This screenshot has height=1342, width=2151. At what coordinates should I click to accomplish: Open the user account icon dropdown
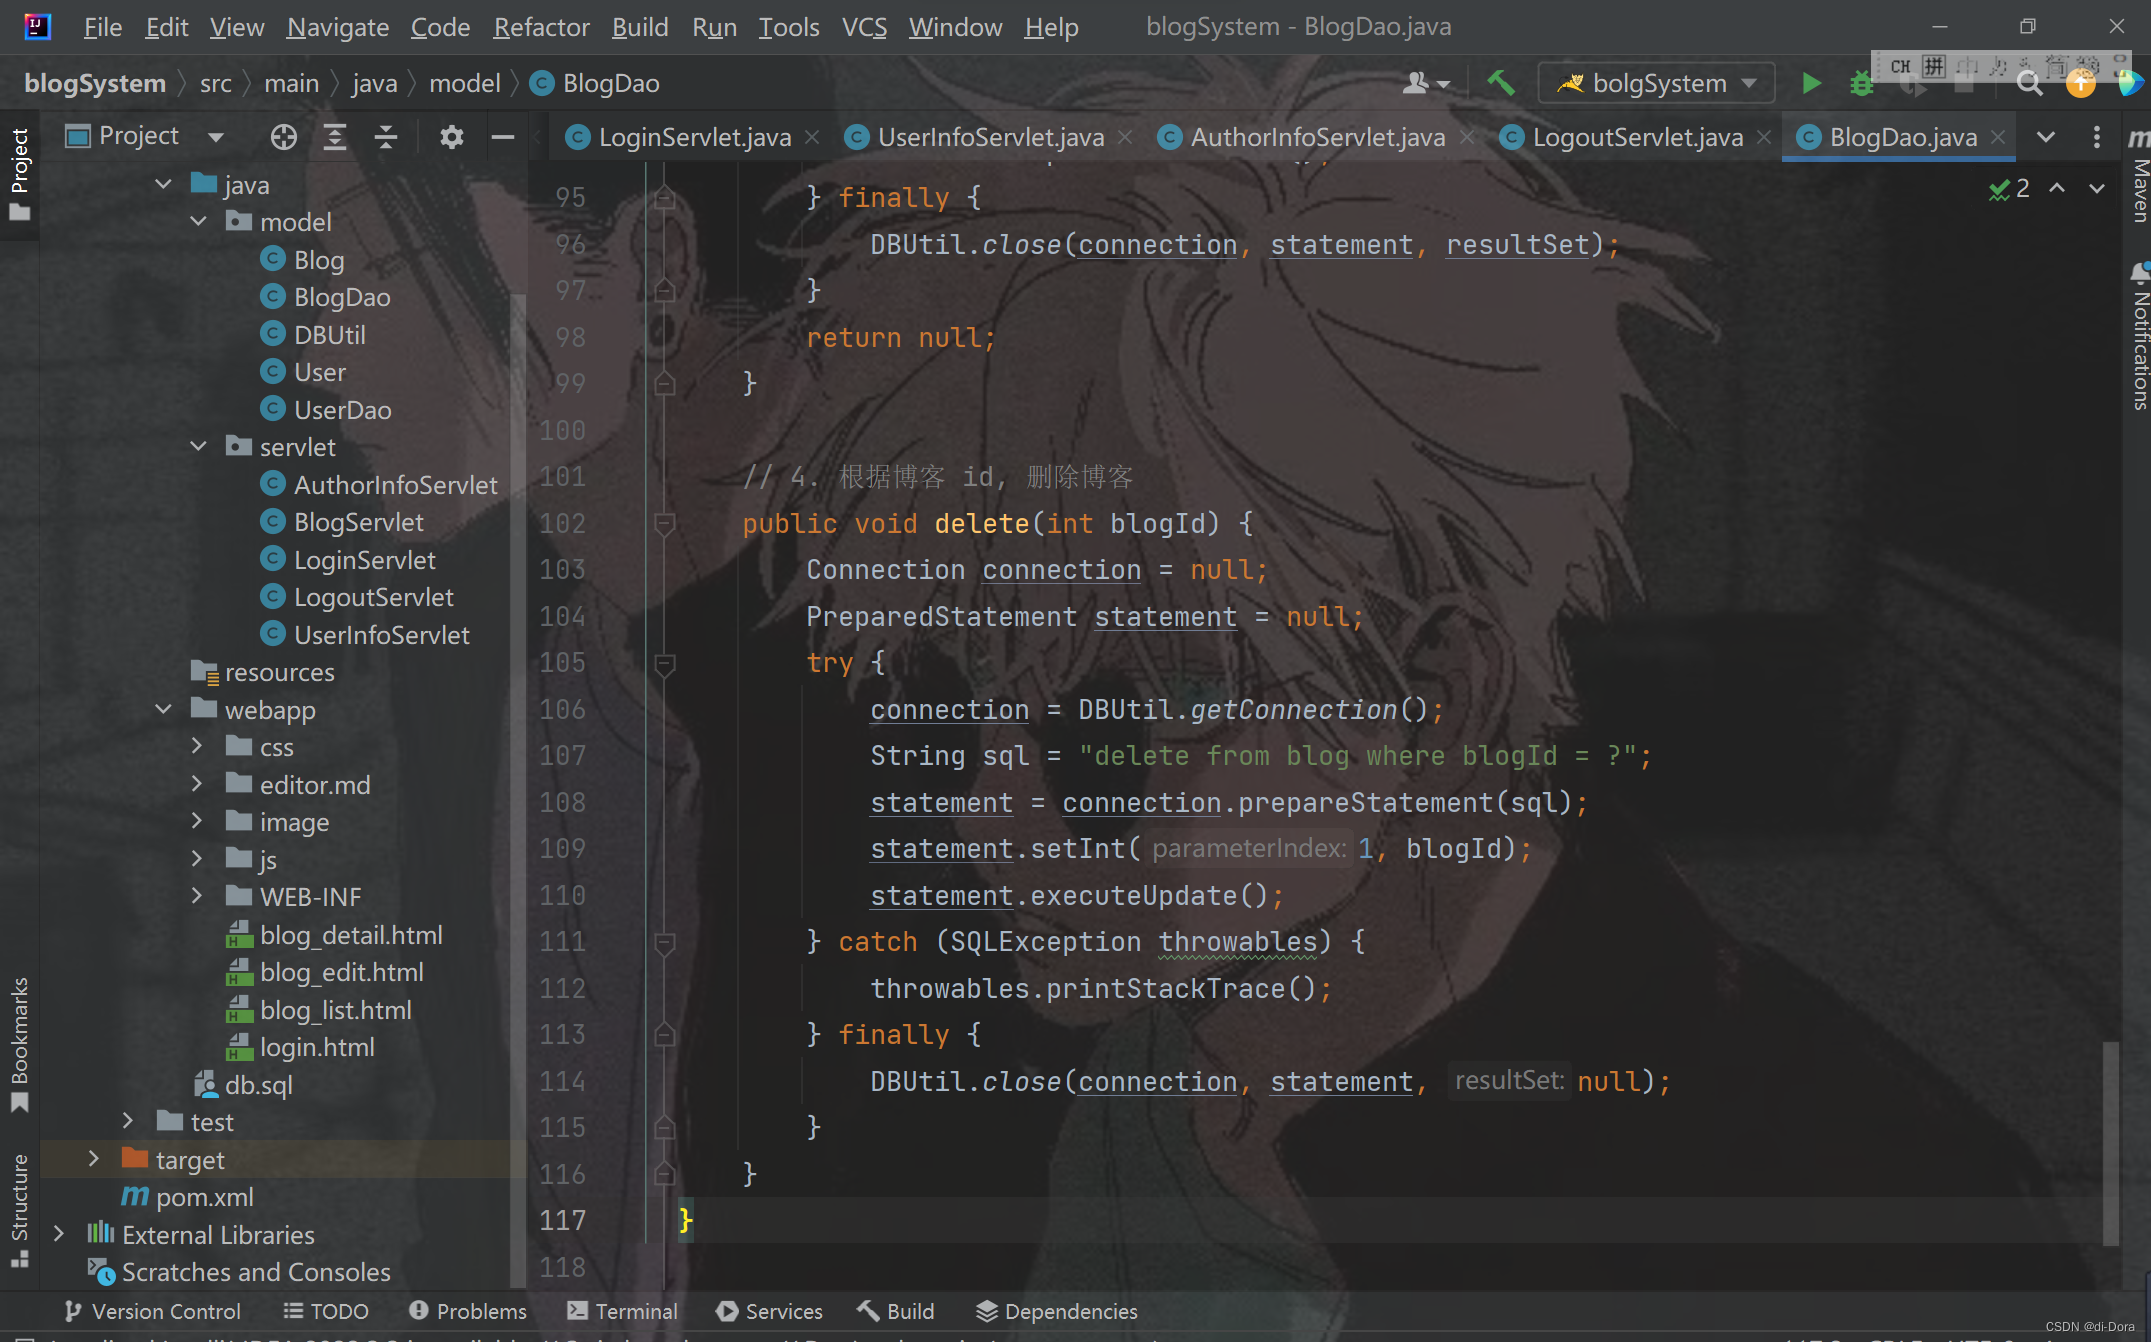tap(1425, 83)
